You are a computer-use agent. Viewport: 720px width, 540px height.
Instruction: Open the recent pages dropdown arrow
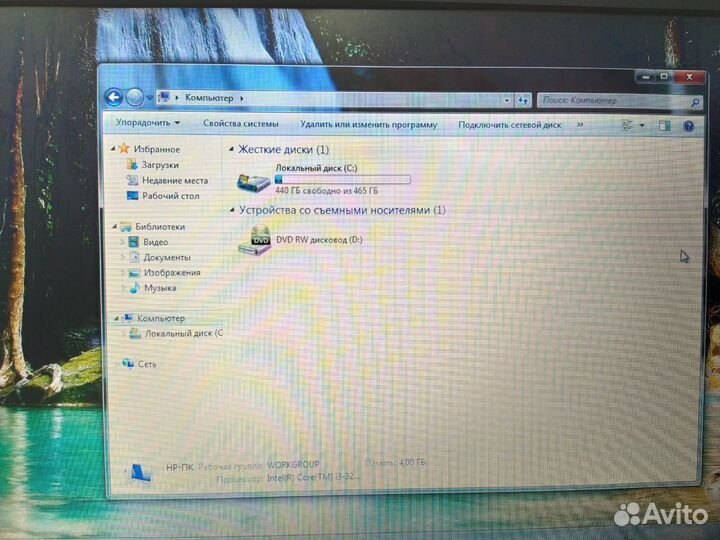[x=149, y=98]
